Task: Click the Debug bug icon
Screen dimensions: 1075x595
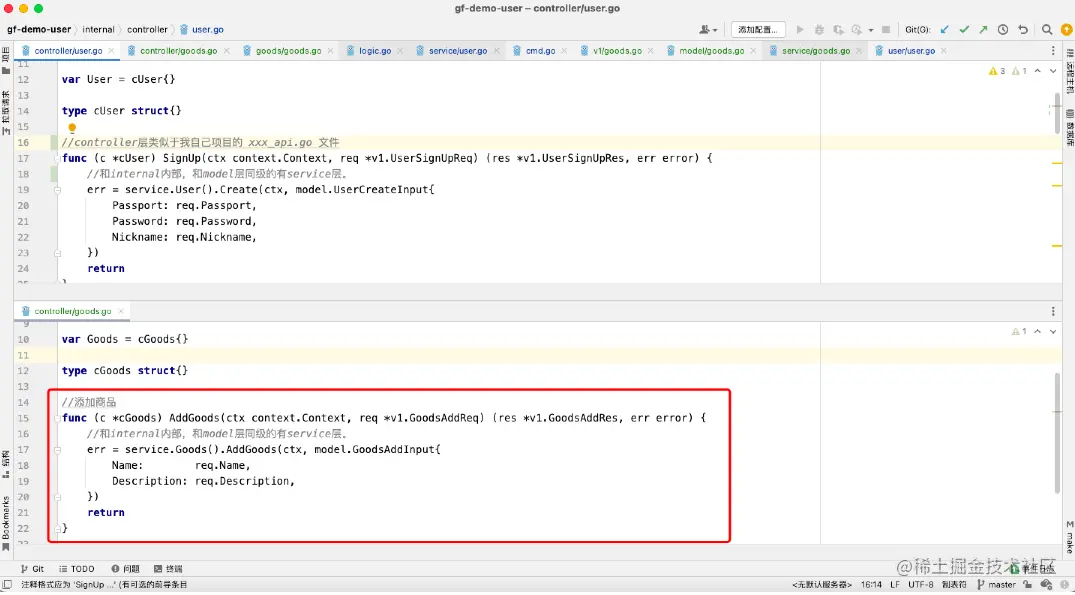Action: 819,29
